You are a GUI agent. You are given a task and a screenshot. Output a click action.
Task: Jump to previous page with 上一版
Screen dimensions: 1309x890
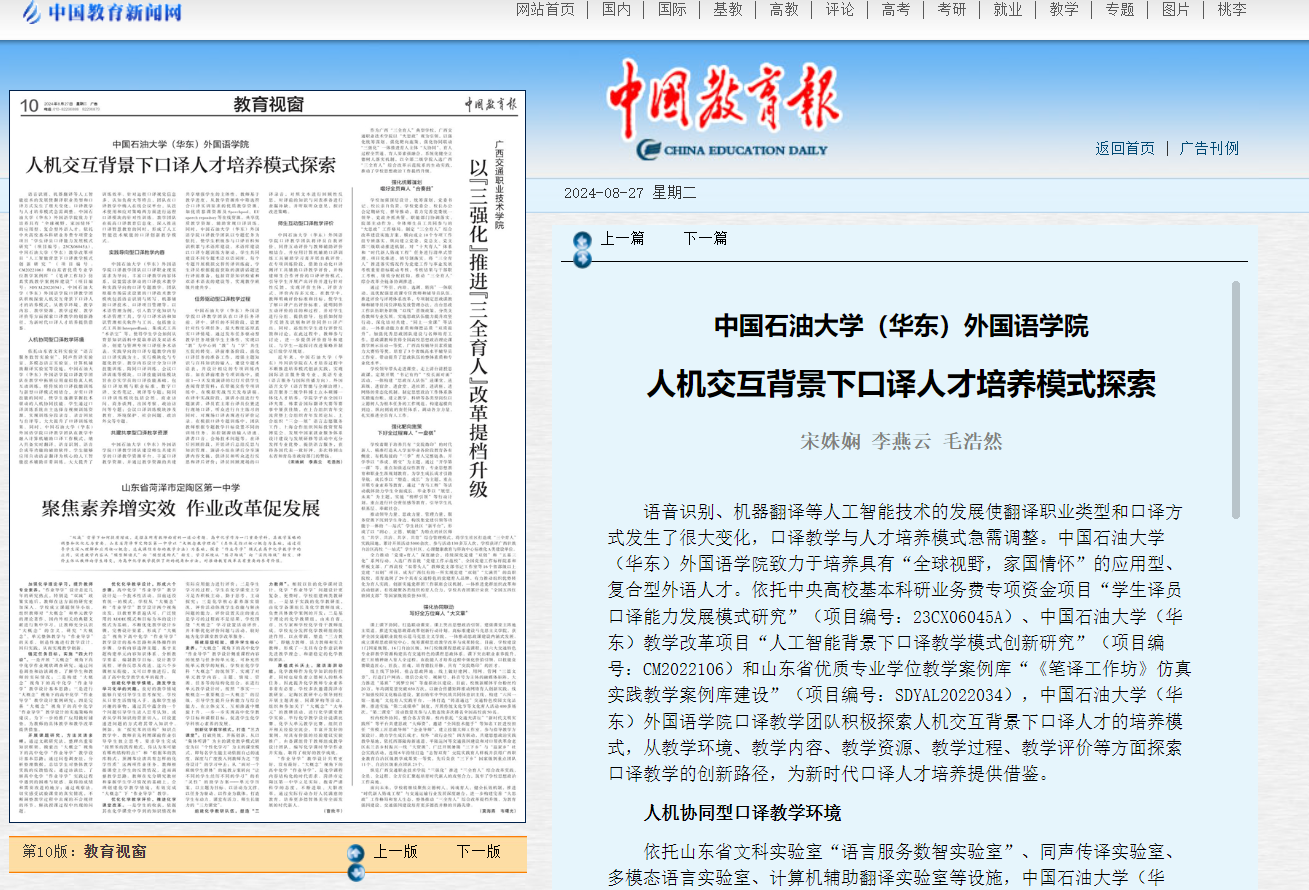(395, 851)
